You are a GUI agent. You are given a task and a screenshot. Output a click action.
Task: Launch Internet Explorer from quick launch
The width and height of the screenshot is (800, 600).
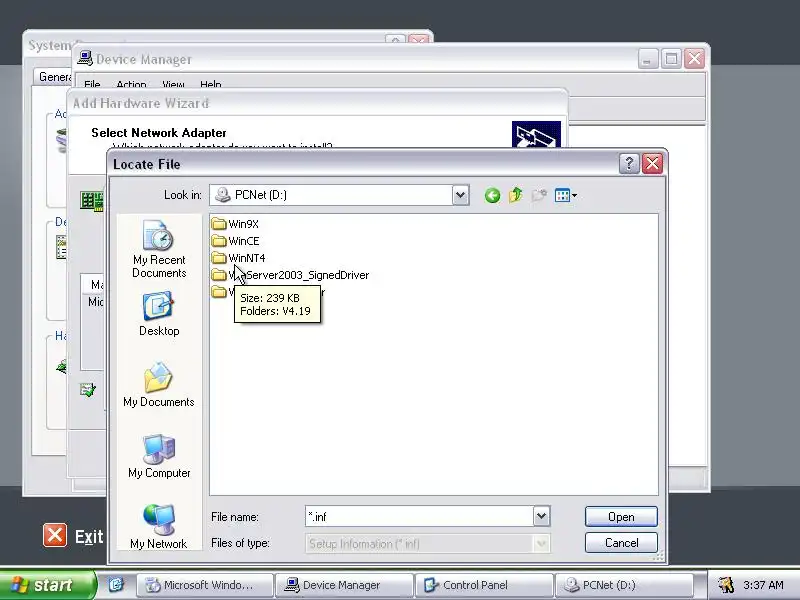click(x=116, y=585)
